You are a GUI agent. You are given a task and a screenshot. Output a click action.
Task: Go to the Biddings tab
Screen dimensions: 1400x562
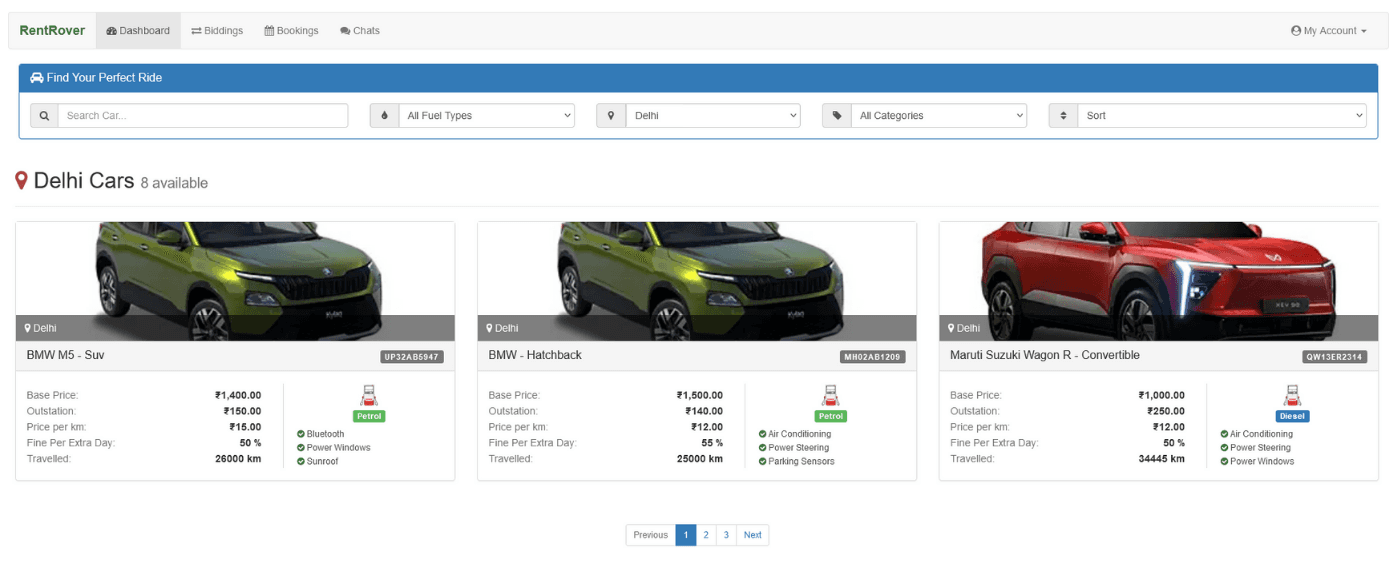click(x=217, y=30)
